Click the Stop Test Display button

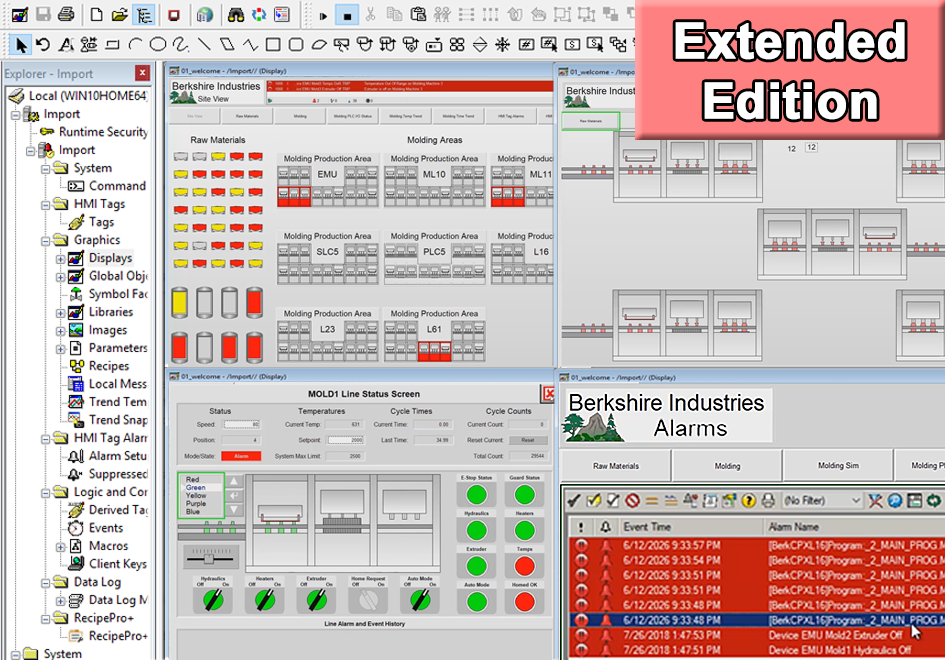click(x=347, y=15)
